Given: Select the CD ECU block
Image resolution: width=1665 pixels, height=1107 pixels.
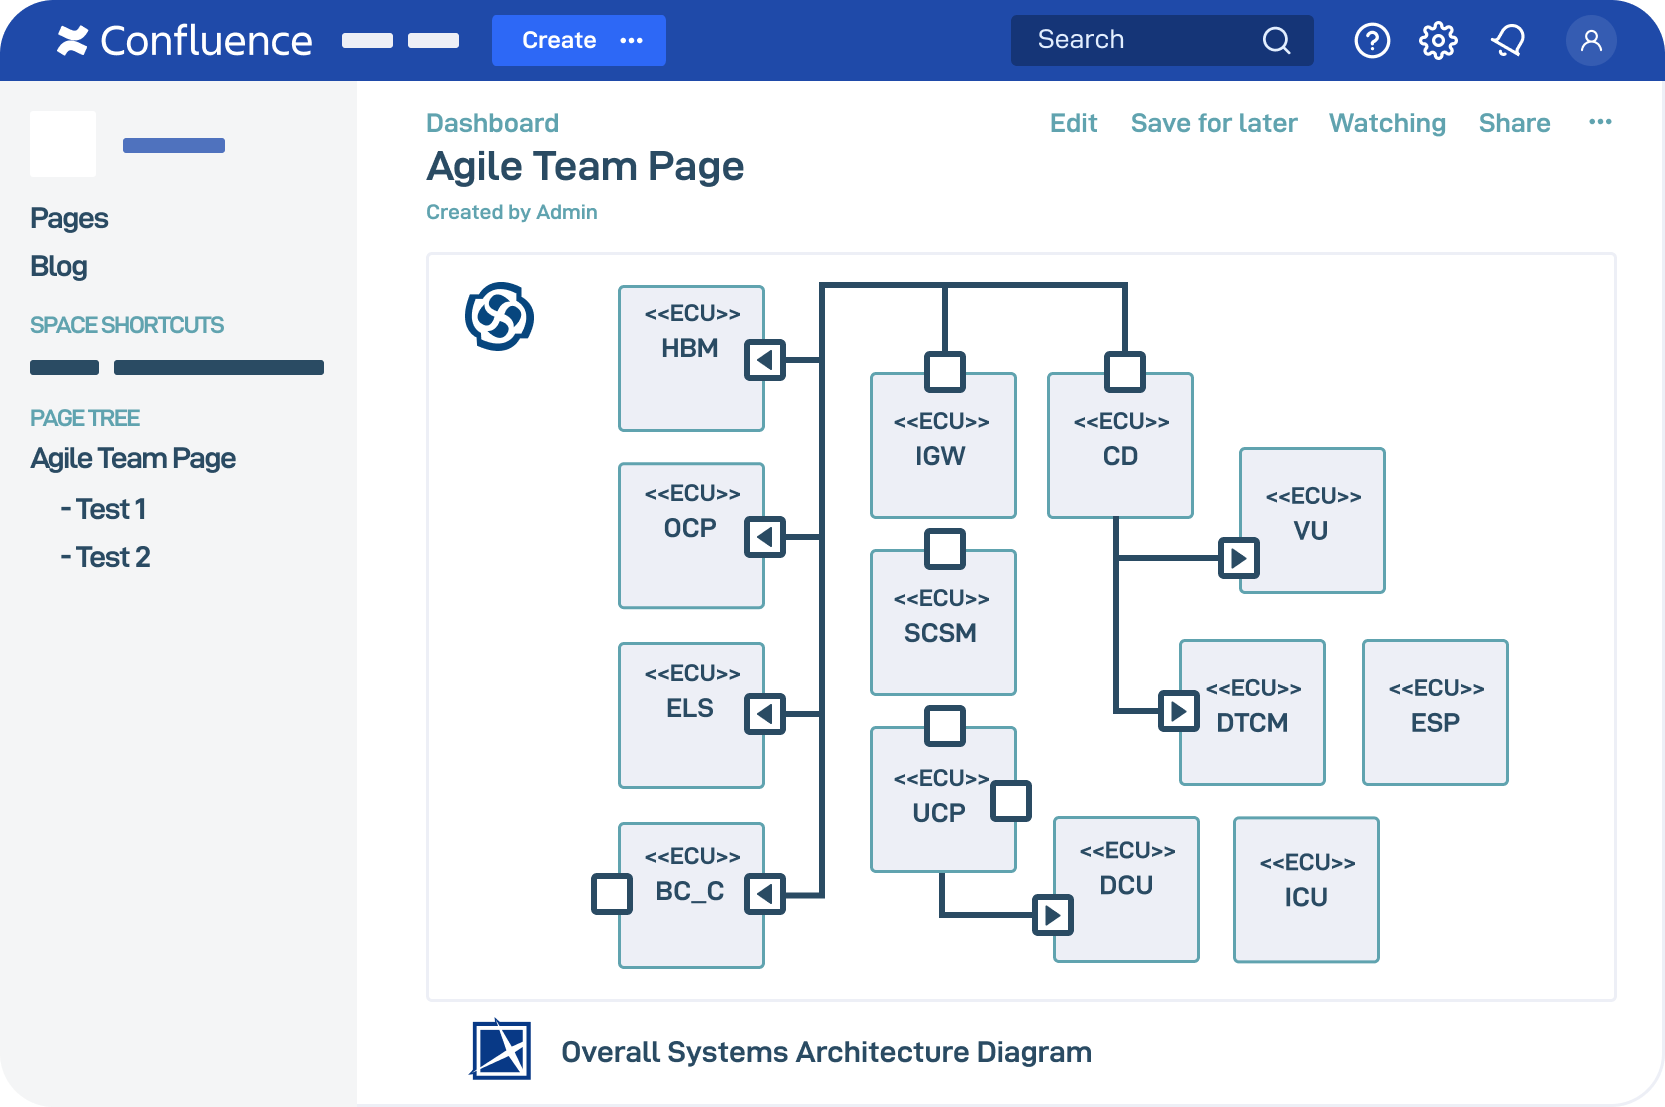Looking at the screenshot, I should point(1120,446).
